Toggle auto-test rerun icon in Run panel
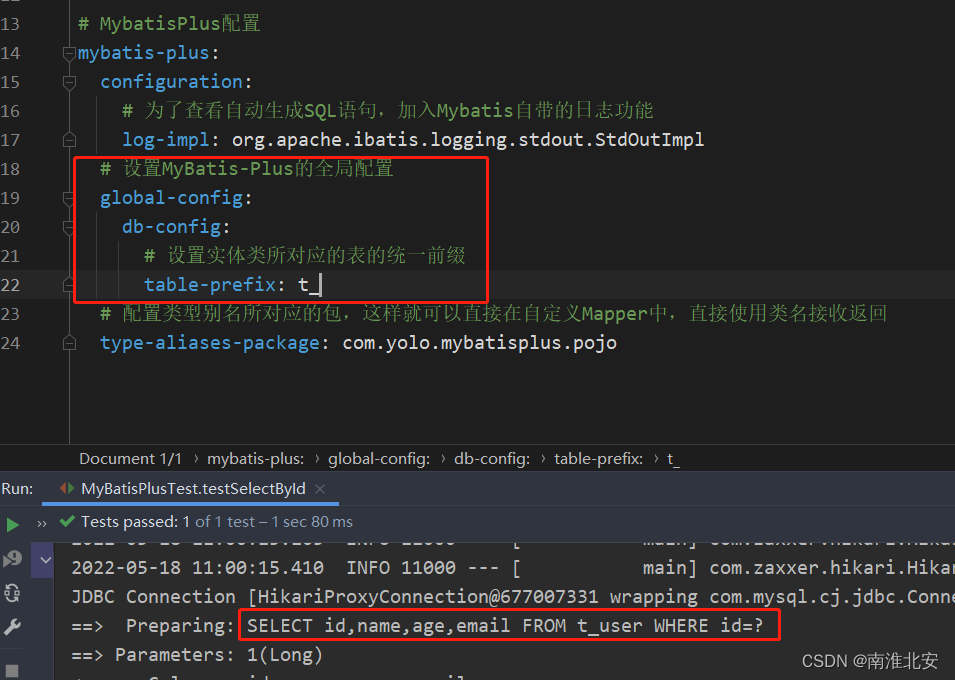 point(12,593)
